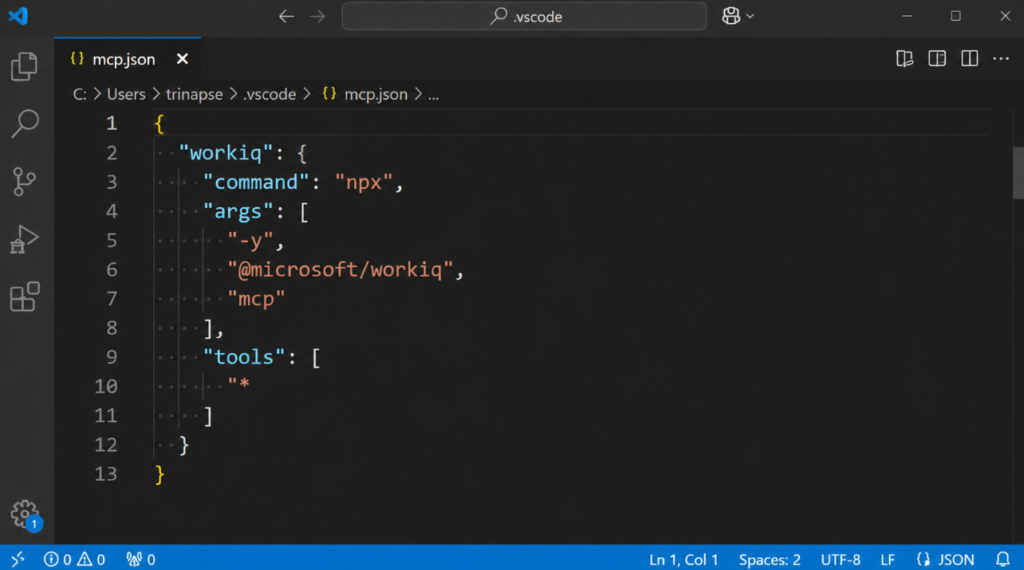
Task: Open the Source Control view
Action: [24, 182]
